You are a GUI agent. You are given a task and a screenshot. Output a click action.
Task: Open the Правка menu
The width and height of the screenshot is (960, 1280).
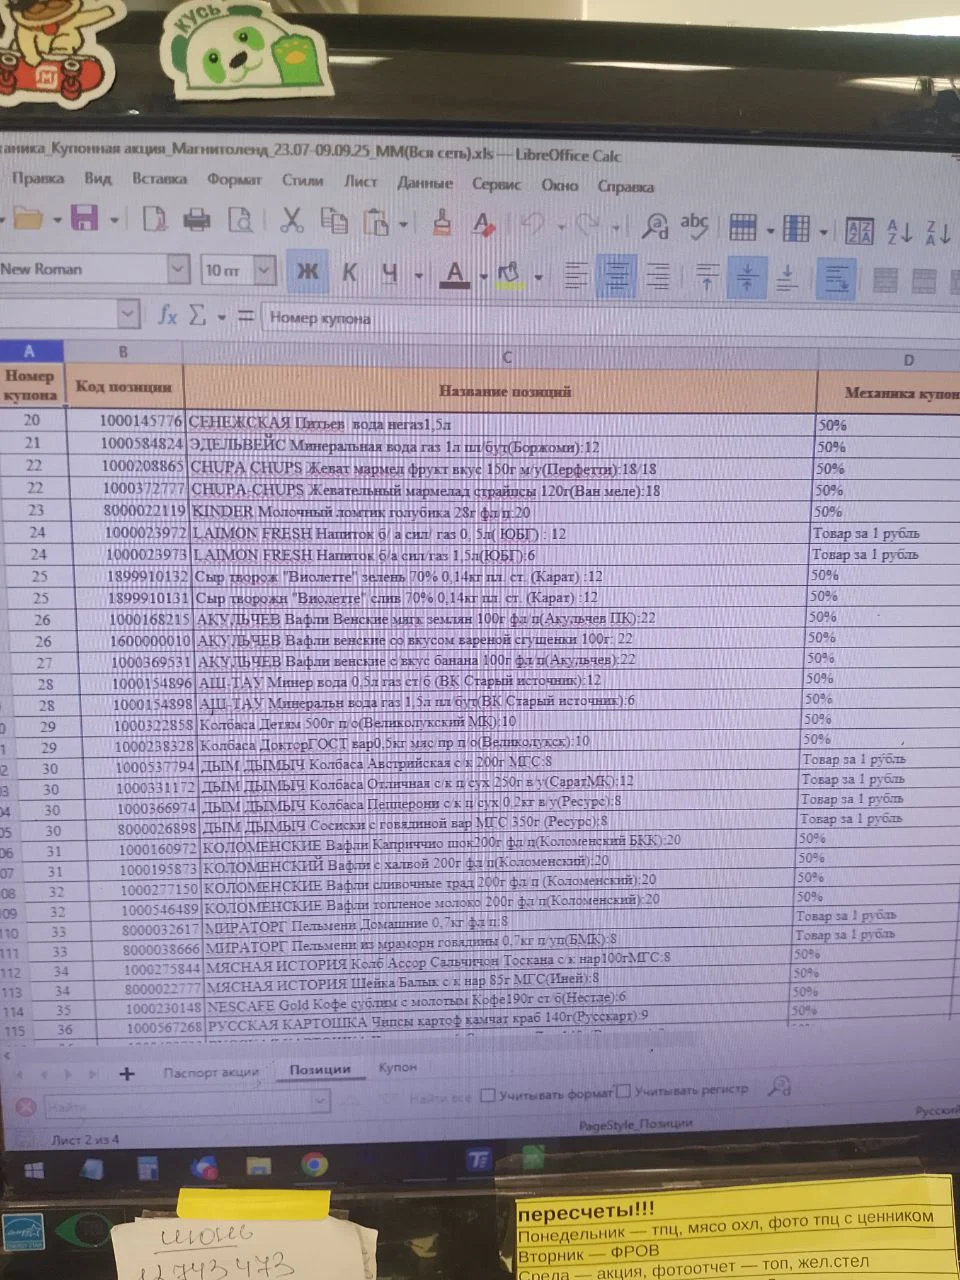point(38,178)
